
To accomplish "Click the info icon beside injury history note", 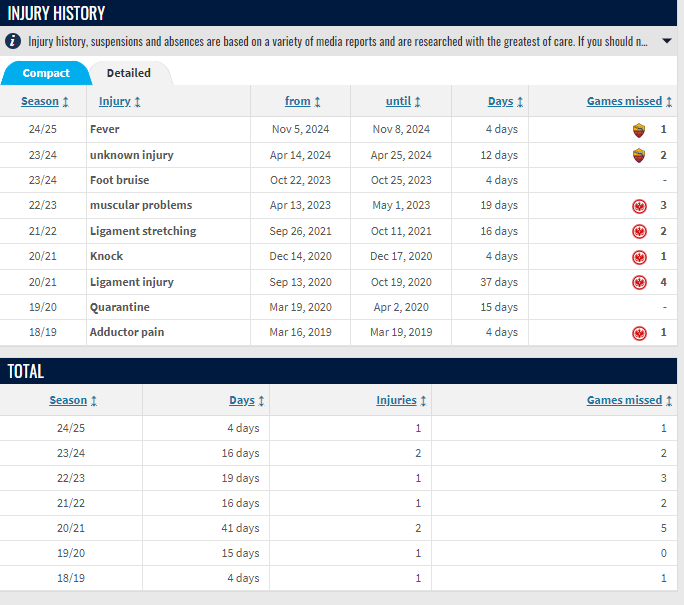I will [13, 41].
